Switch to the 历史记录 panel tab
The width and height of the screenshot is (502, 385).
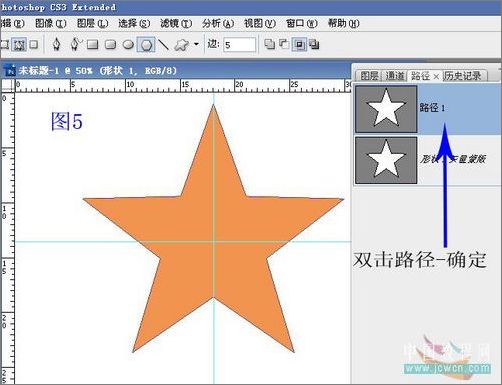pos(463,76)
